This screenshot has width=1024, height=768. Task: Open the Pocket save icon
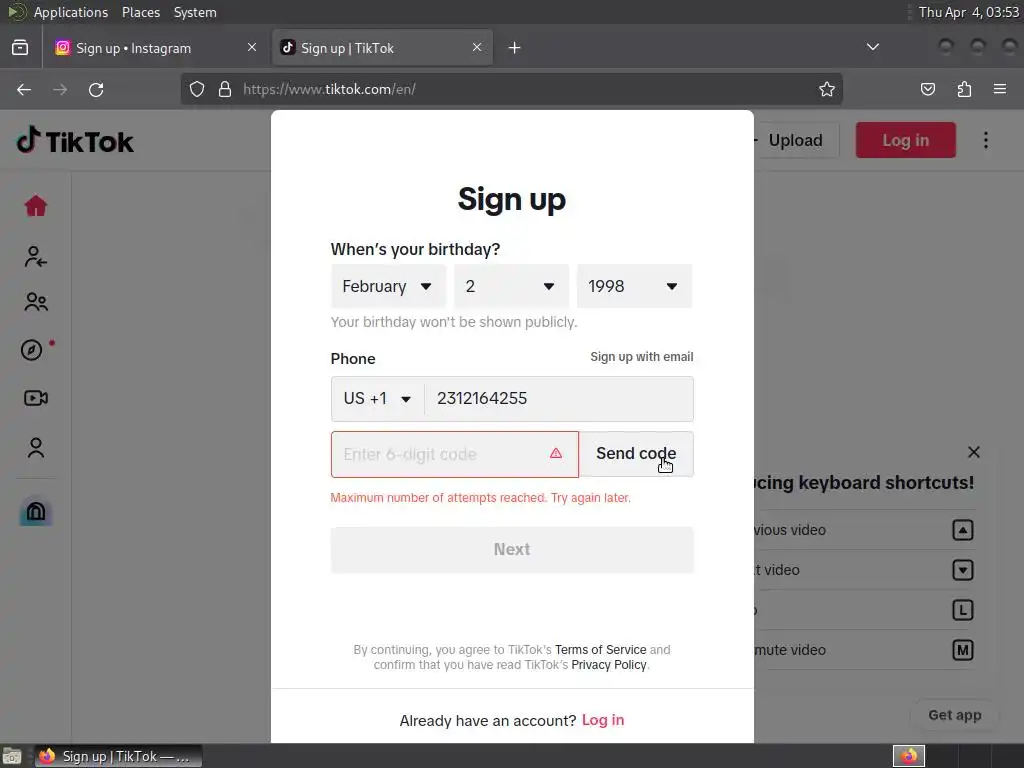(x=927, y=89)
